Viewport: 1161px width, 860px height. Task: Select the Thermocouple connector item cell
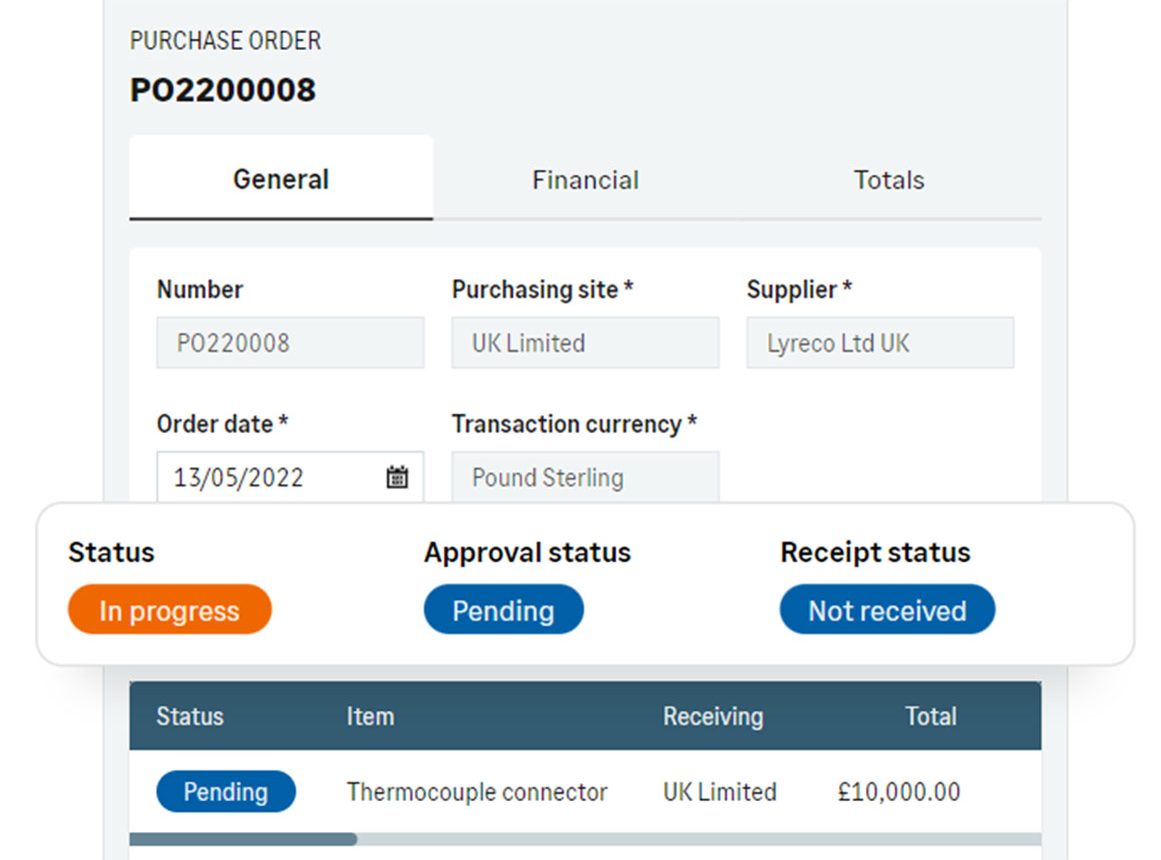pyautogui.click(x=477, y=792)
